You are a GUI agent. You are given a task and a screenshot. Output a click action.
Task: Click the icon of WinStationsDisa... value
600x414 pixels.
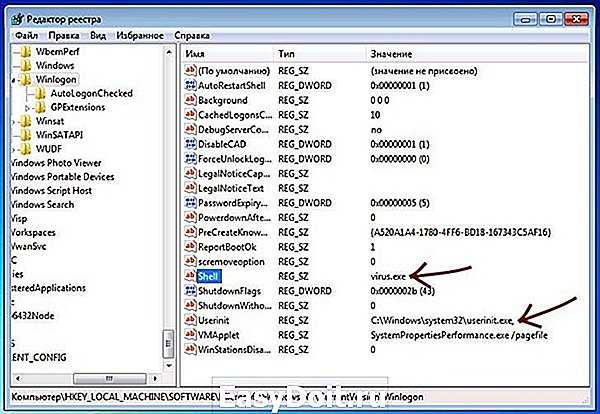tap(191, 349)
